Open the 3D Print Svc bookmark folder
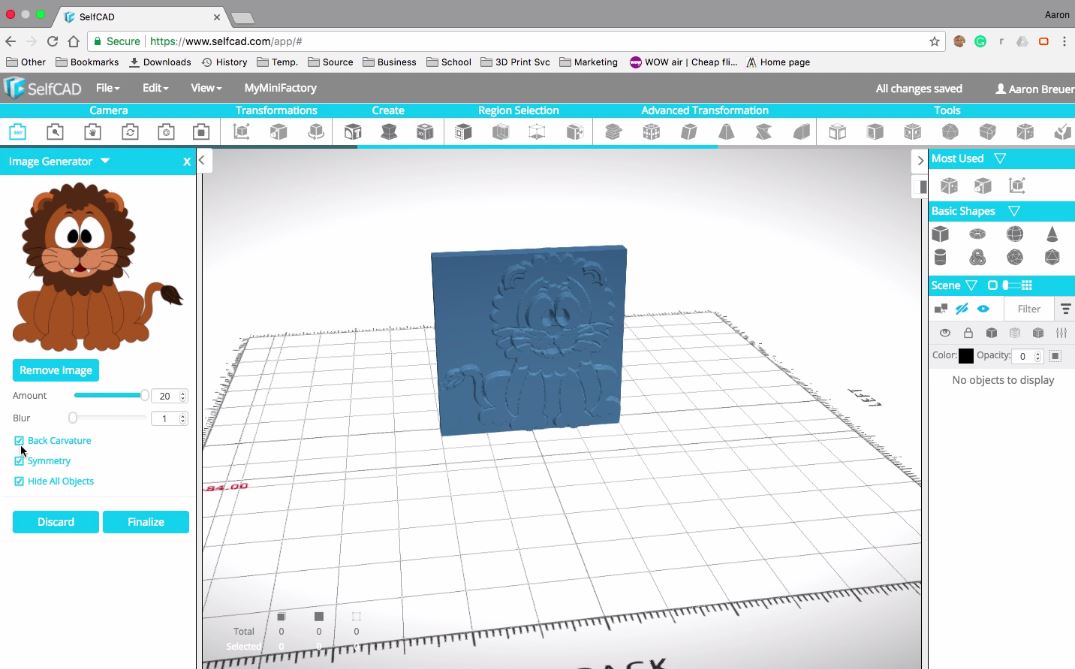This screenshot has height=669, width=1075. click(x=515, y=62)
